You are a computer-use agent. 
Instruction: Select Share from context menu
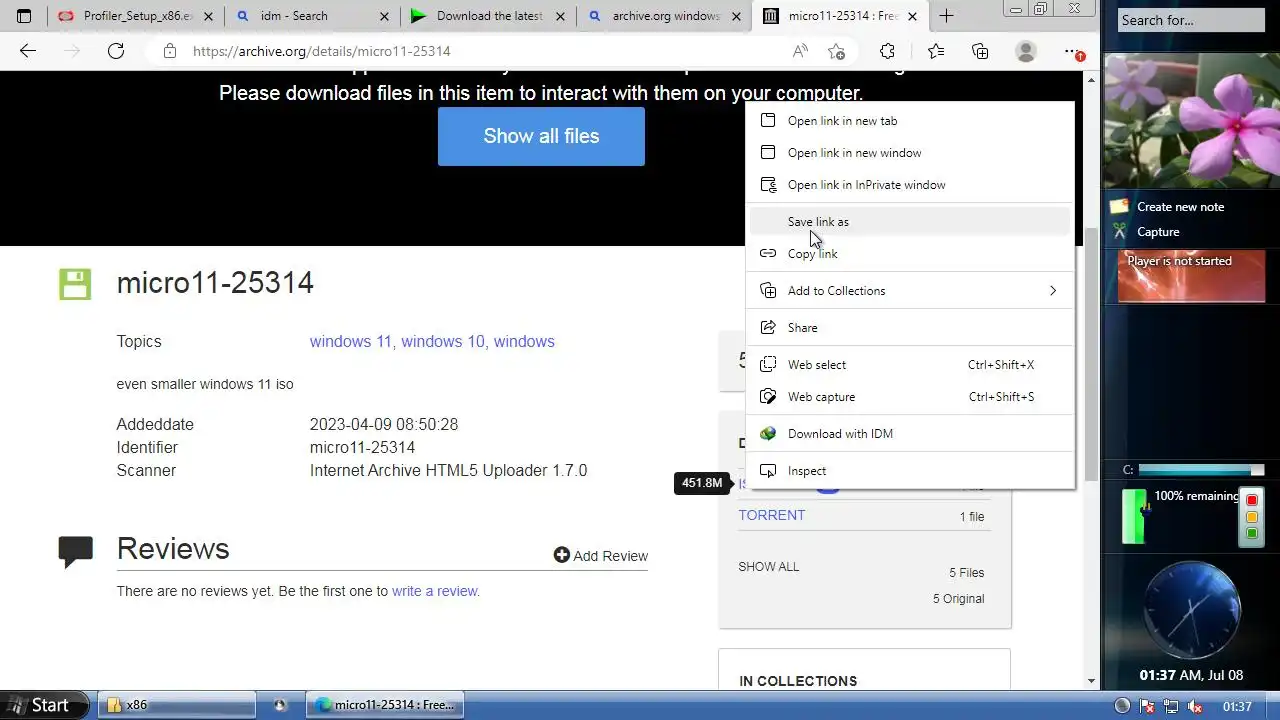tap(910, 328)
